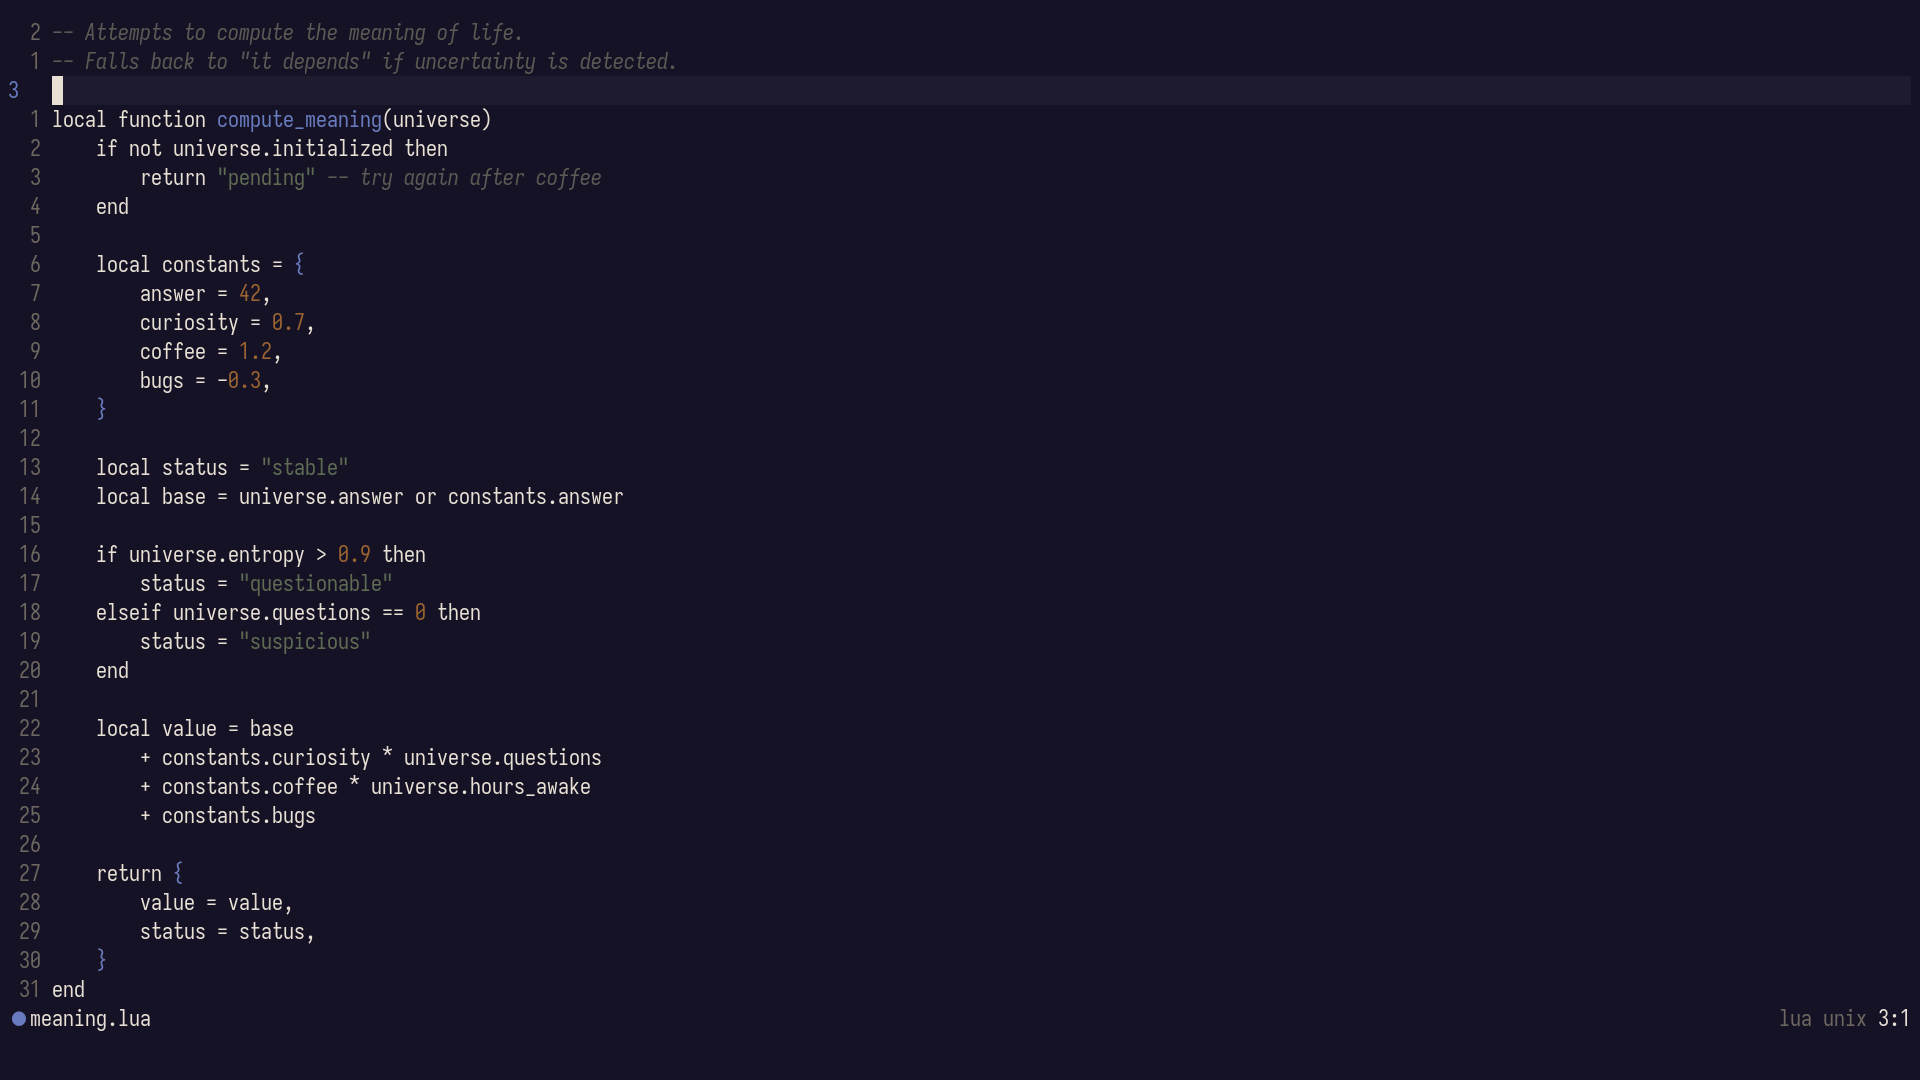The width and height of the screenshot is (1920, 1080).
Task: Click the universe.hours_awake identifier
Action: click(480, 787)
